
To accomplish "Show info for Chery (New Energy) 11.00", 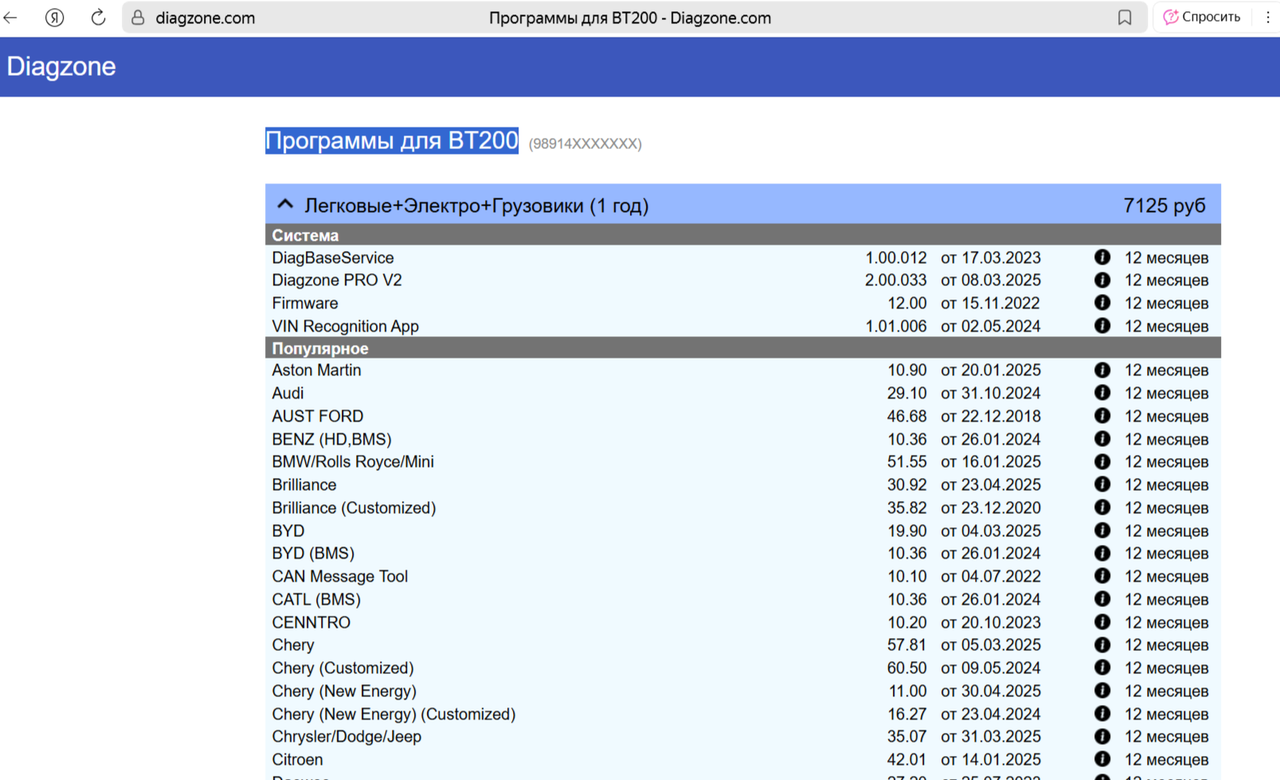I will click(1102, 691).
